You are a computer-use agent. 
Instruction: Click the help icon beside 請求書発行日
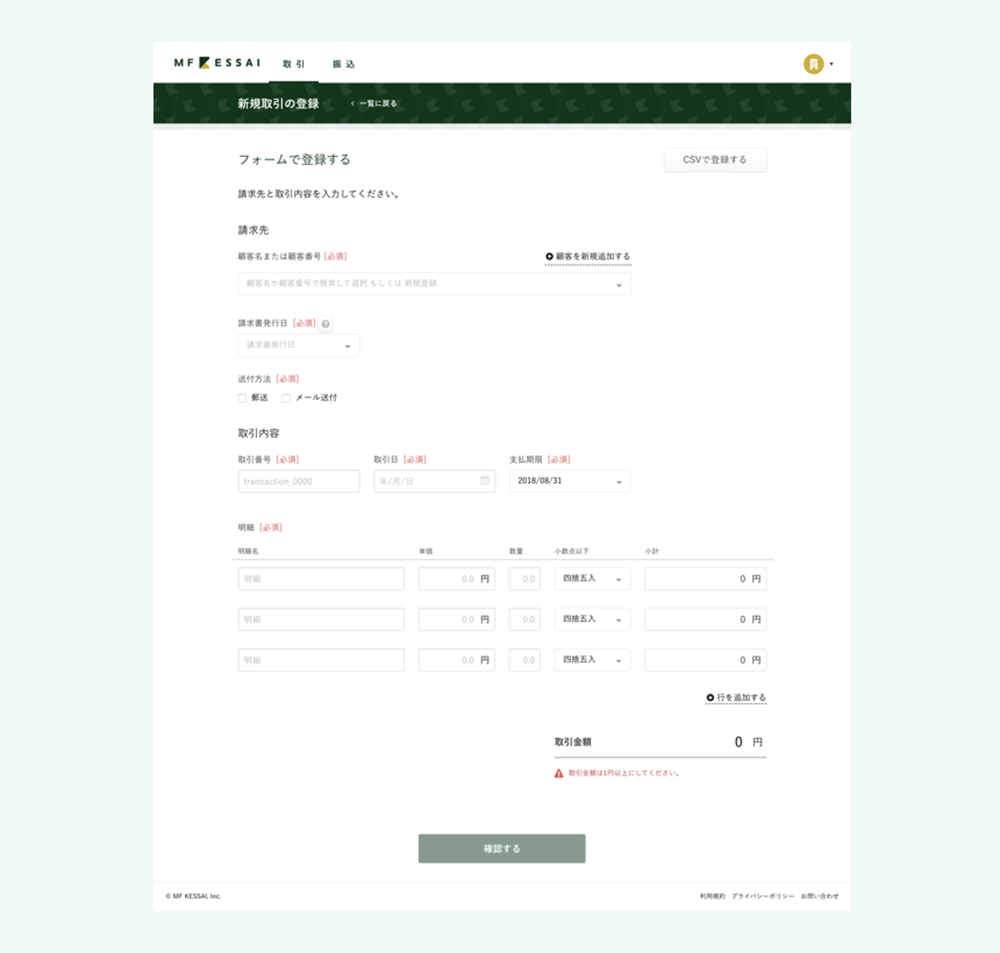[x=327, y=323]
